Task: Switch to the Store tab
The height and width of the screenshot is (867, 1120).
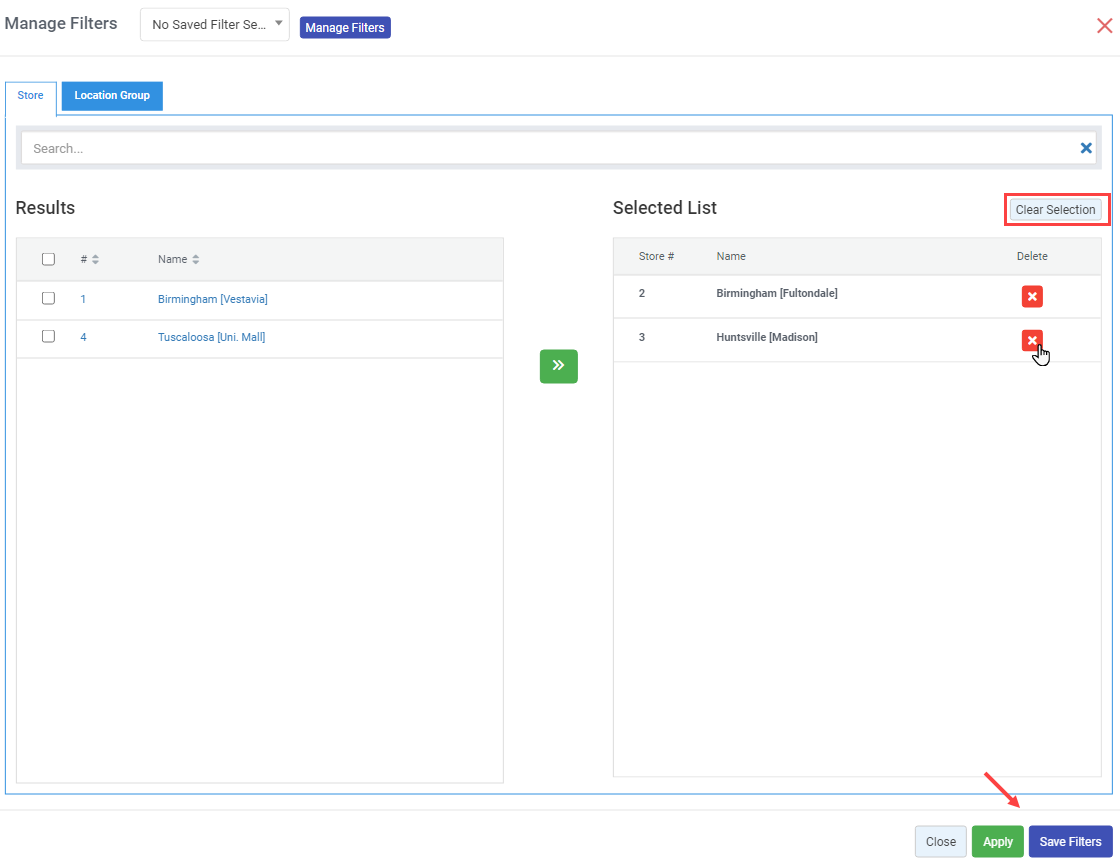Action: (31, 96)
